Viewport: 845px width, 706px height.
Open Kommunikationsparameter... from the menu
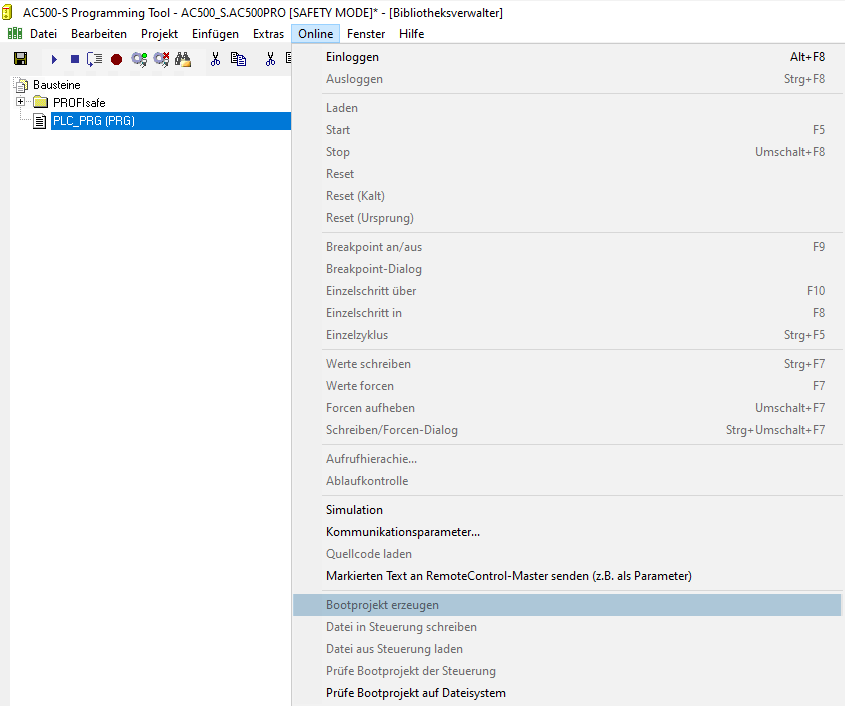coord(402,532)
